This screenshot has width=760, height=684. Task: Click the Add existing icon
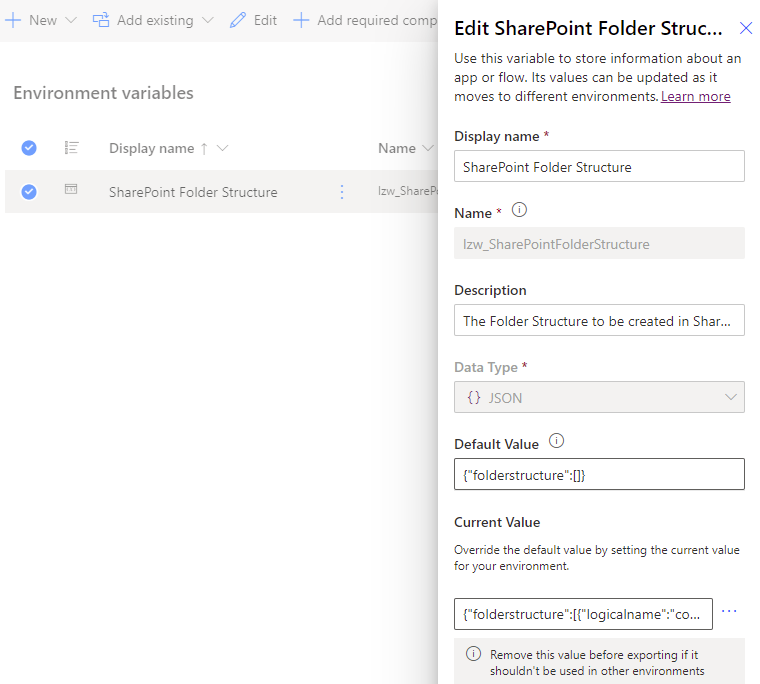point(101,20)
